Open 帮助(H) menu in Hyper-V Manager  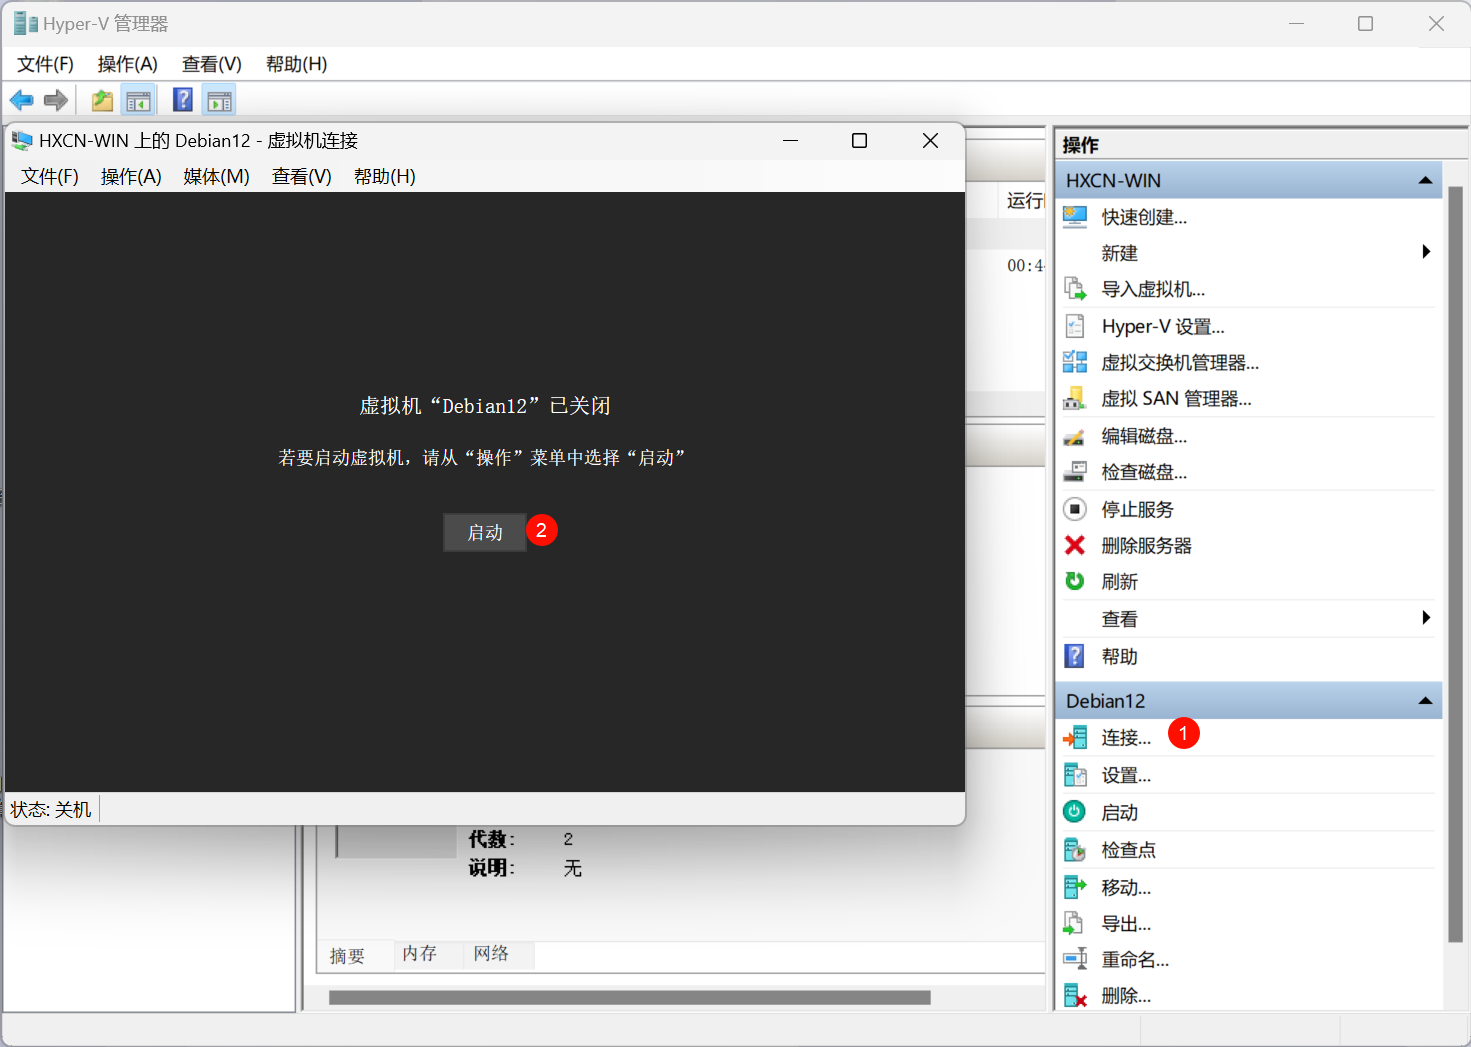pos(297,64)
